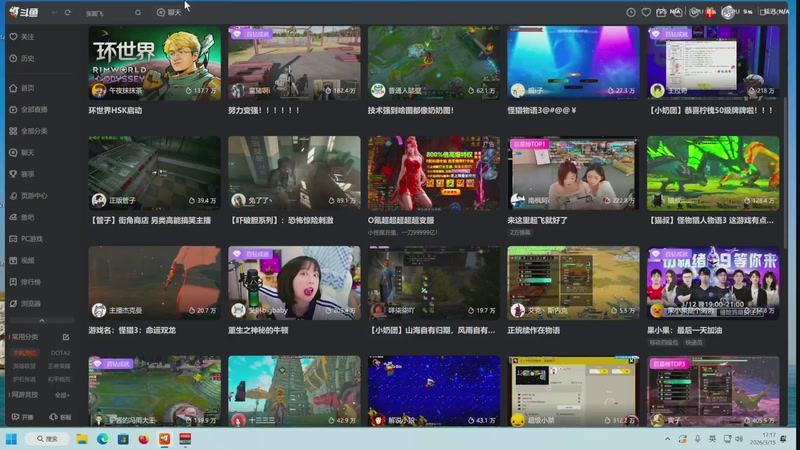Open the top bar heart follow icon
Image resolution: width=800 pixels, height=450 pixels.
(646, 12)
